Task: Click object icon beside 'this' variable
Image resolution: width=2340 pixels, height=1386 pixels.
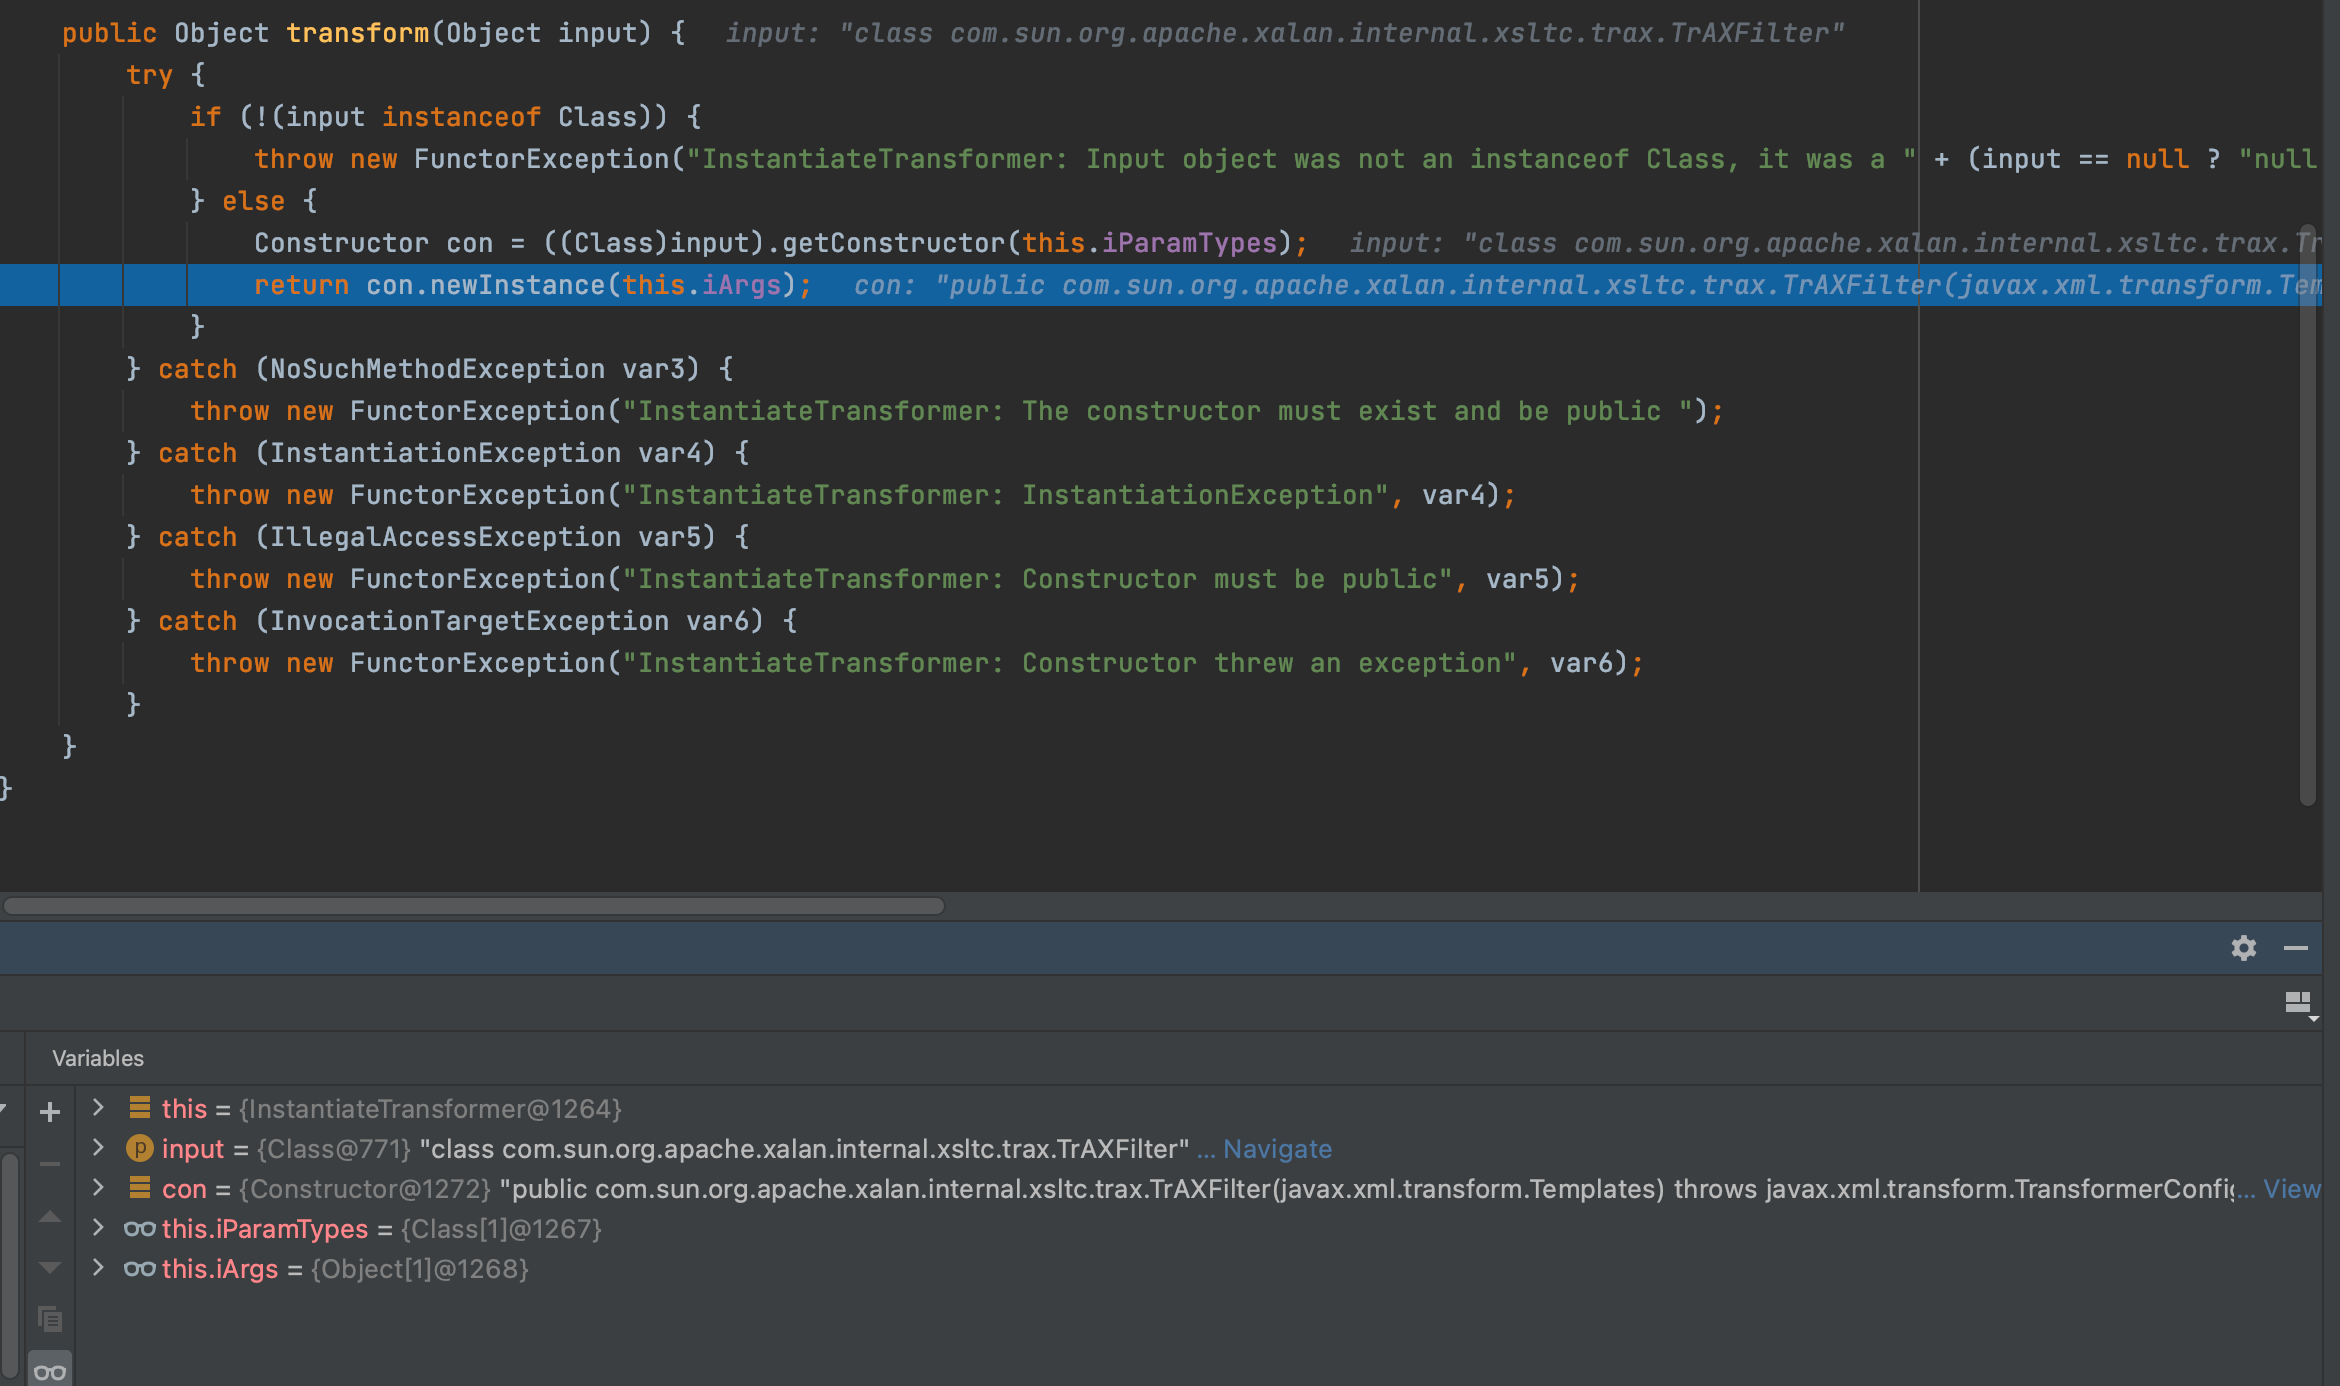Action: [x=140, y=1108]
